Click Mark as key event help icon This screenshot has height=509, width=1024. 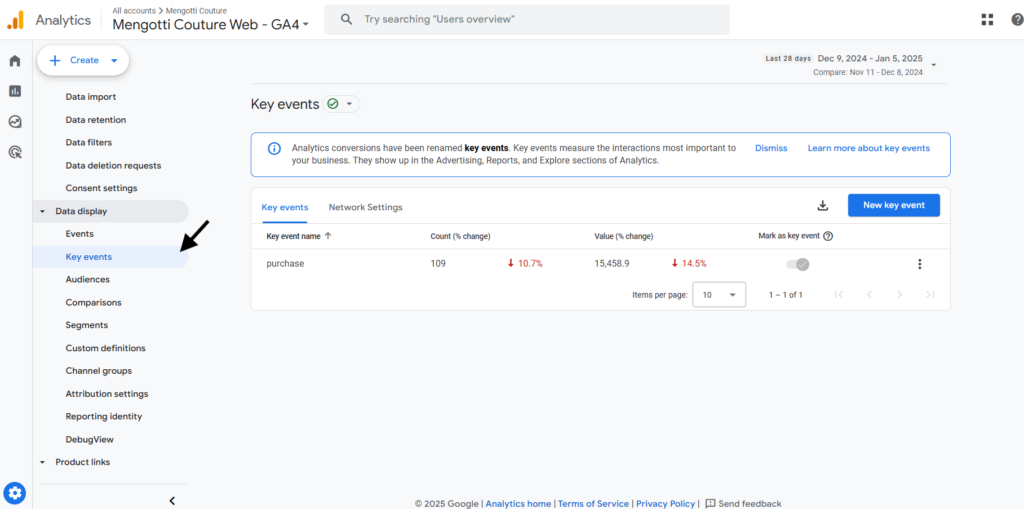coord(828,237)
